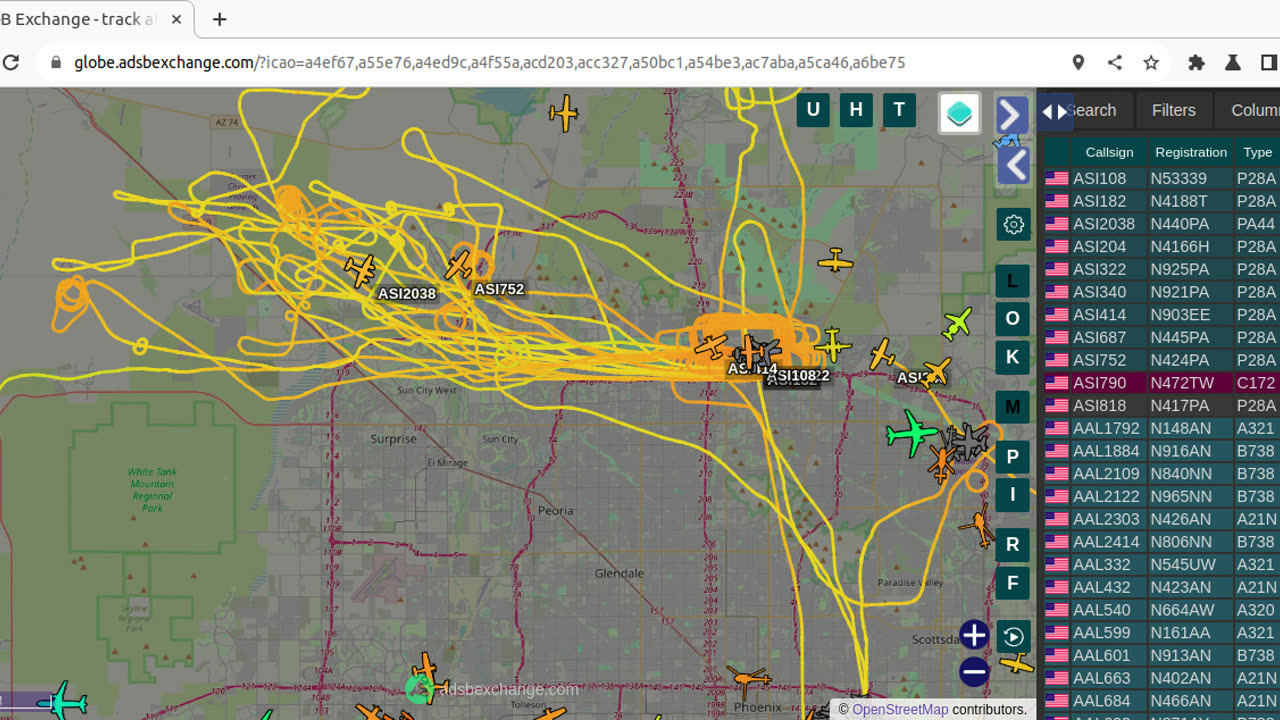Image resolution: width=1280 pixels, height=720 pixels.
Task: Toggle the browser side panel icon
Action: (1268, 62)
